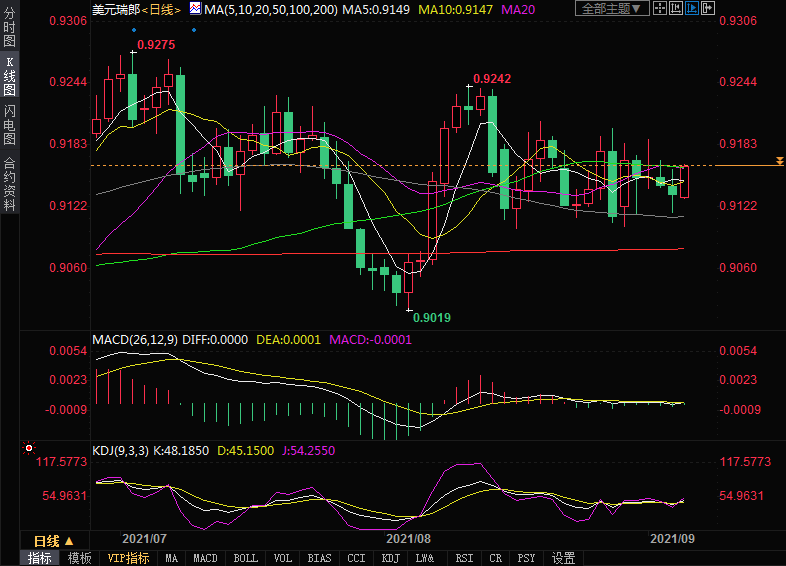The image size is (786, 566).
Task: Select the BOLL indicator
Action: 245,558
